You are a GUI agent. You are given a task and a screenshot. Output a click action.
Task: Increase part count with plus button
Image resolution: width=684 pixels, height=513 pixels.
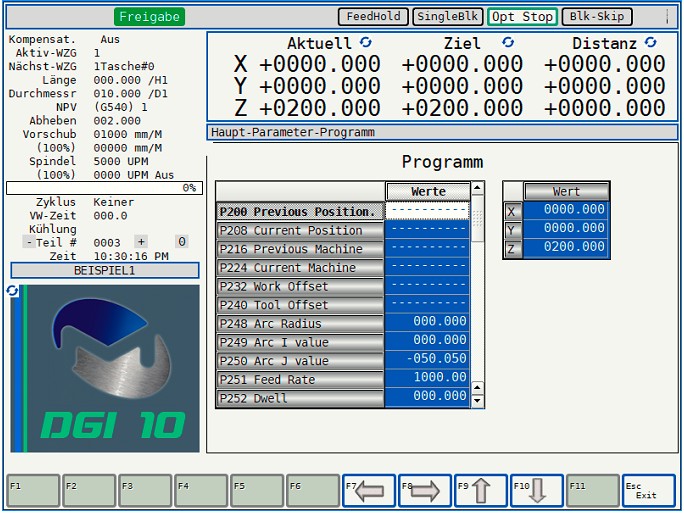tap(141, 242)
